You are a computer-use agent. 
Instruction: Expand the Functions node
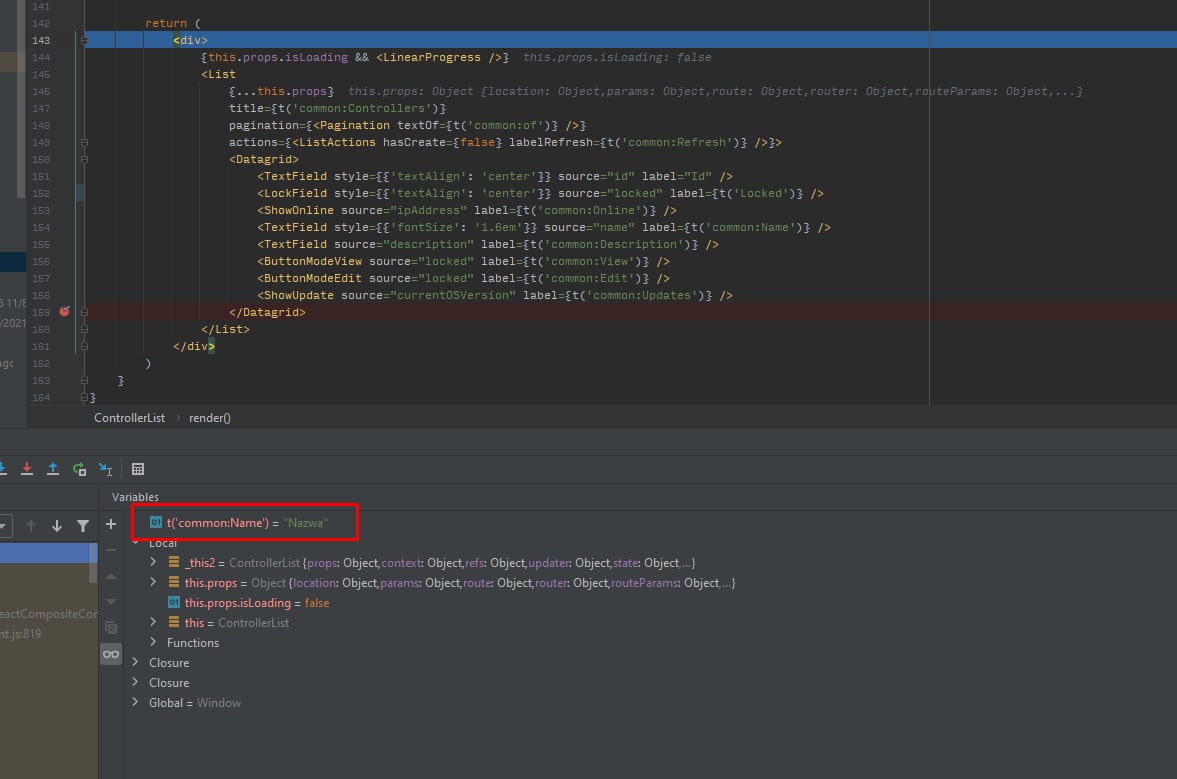coord(153,642)
